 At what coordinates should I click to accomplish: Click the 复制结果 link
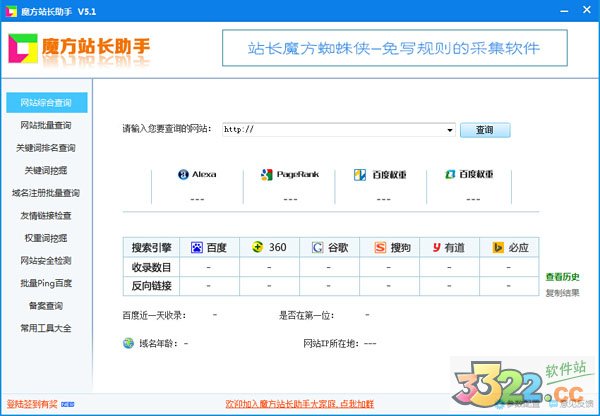562,293
